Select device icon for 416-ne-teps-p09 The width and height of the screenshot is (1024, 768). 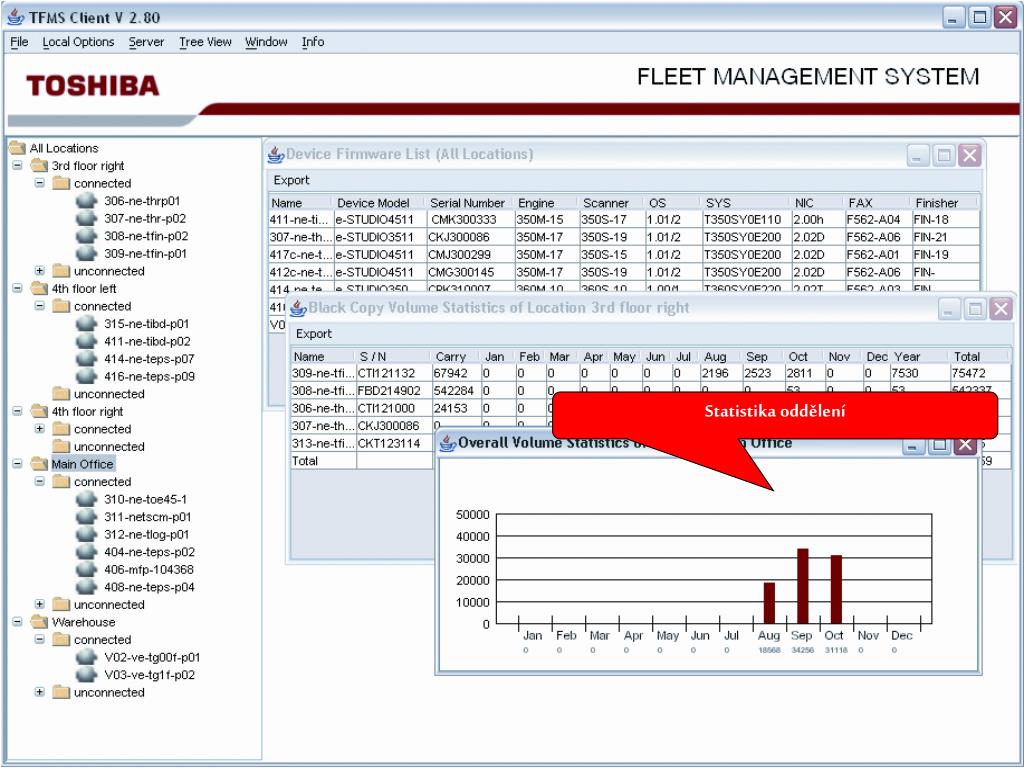86,376
